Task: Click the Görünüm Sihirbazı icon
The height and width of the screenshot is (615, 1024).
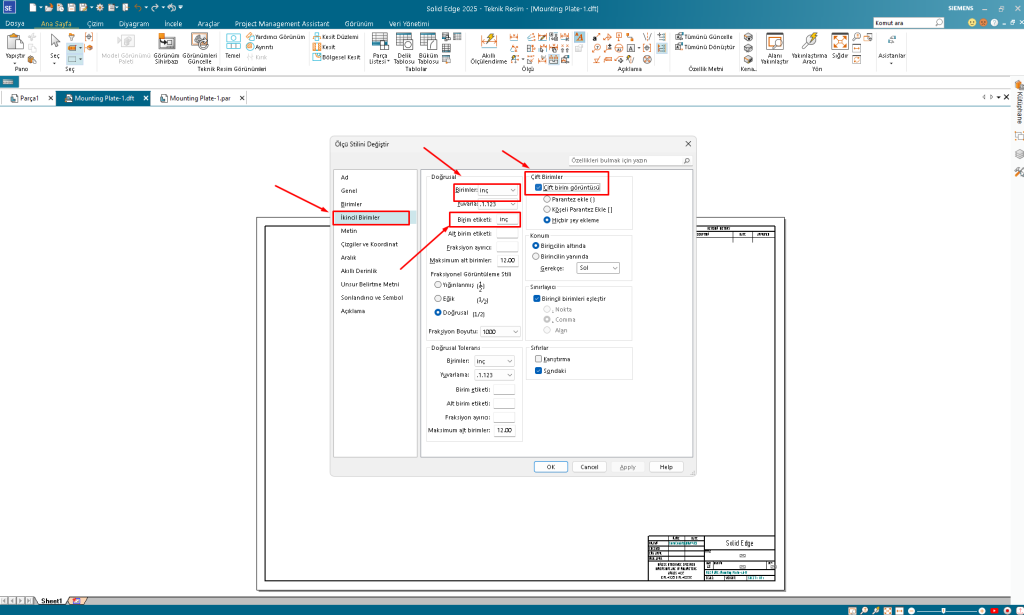Action: (x=166, y=44)
